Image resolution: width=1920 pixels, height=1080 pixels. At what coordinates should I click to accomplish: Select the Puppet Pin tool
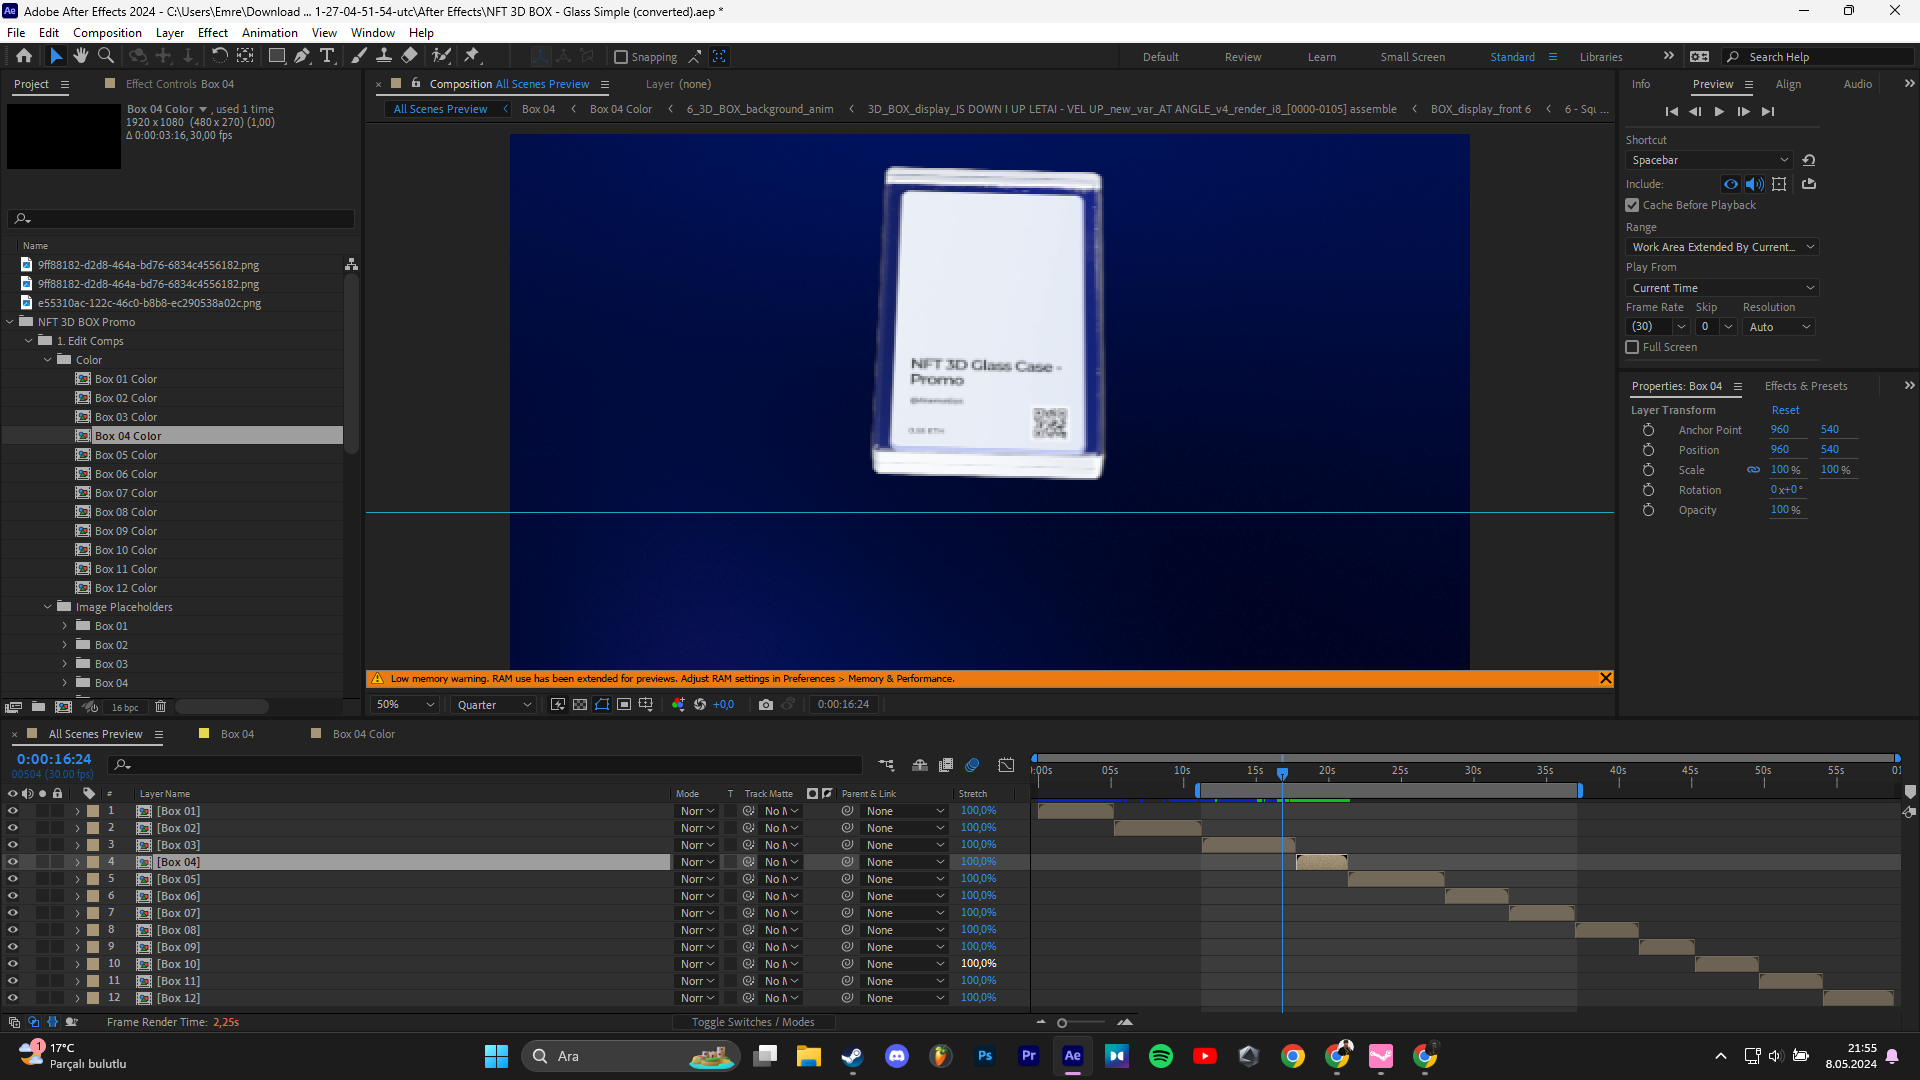click(x=472, y=56)
